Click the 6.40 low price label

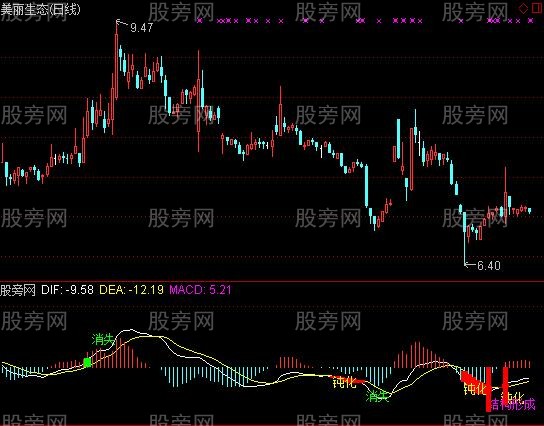point(489,266)
